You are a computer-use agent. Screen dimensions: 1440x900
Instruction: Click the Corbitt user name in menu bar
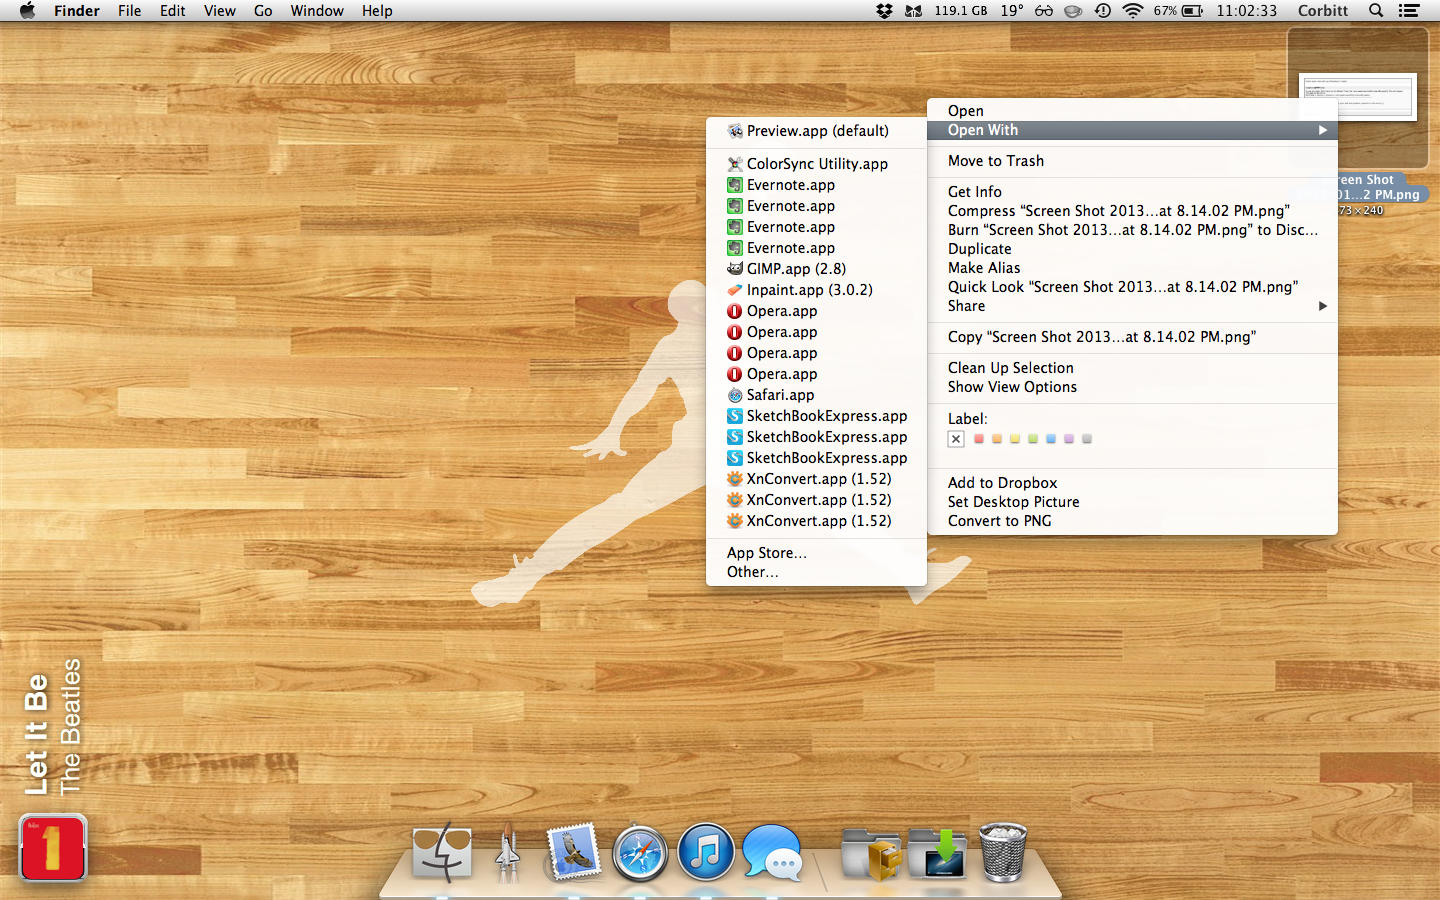(1323, 11)
